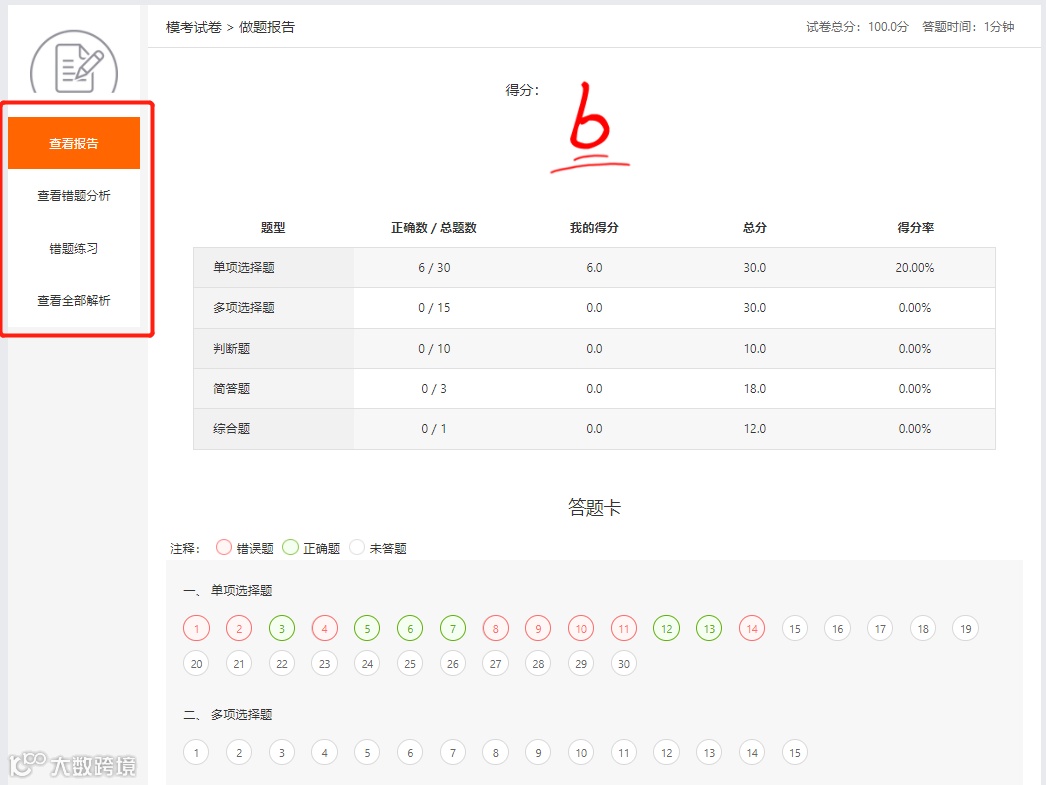Open correct single-choice question 6
Screen dimensions: 1046x785
click(x=410, y=628)
